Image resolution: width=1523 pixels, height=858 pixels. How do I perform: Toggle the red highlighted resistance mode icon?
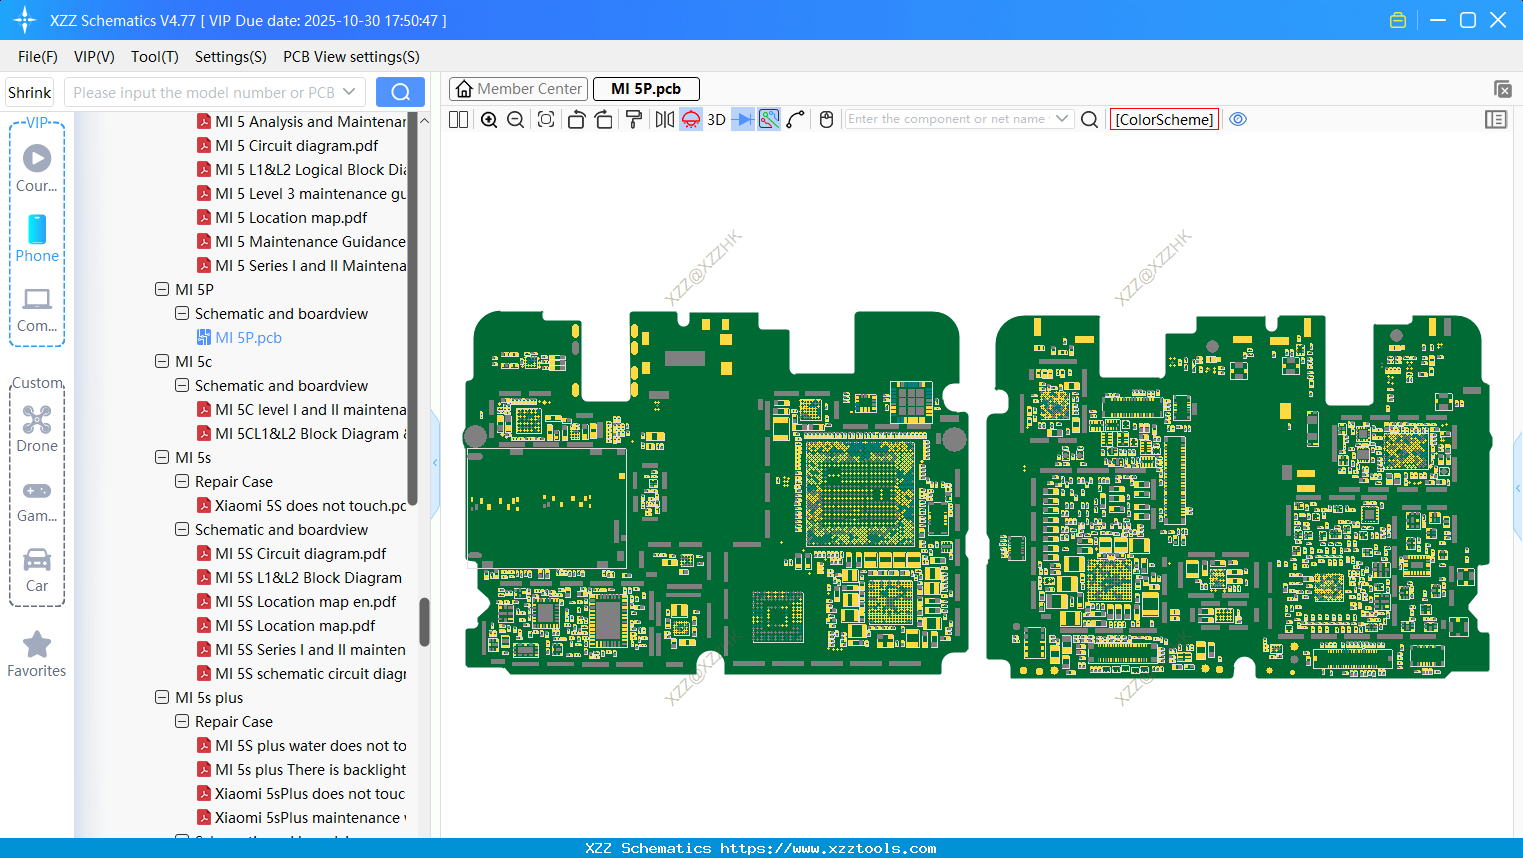point(691,119)
